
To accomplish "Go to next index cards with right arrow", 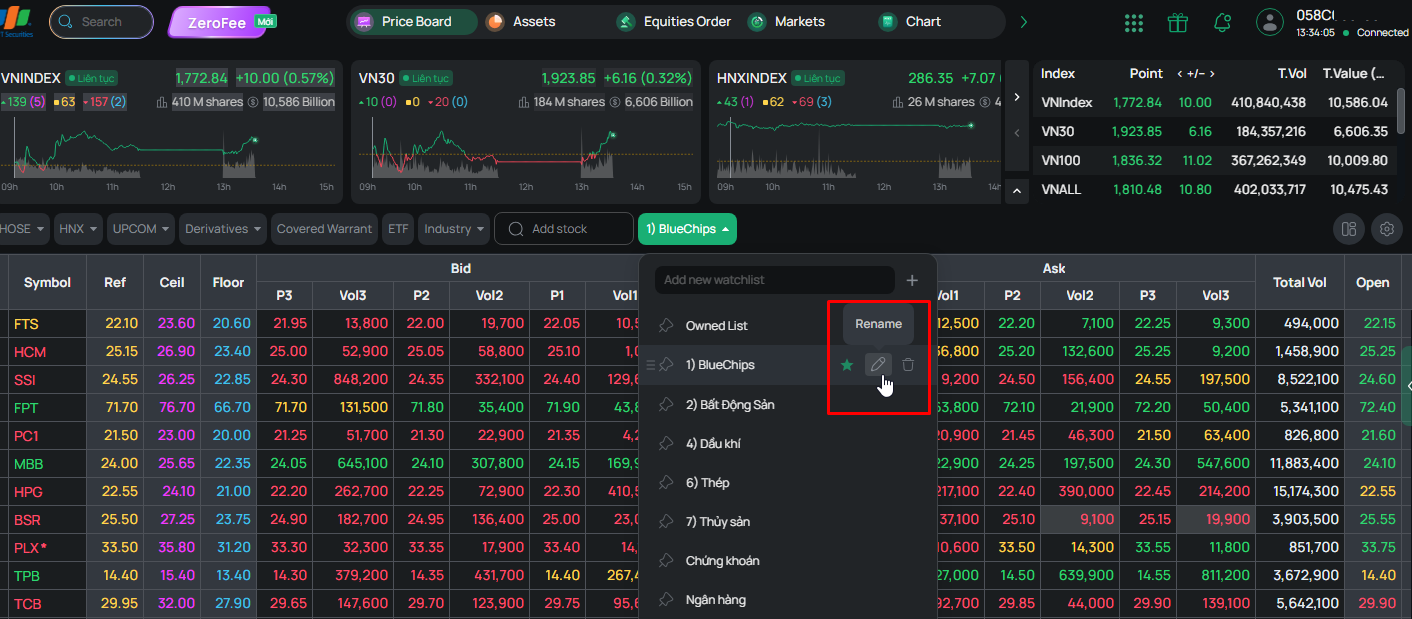I will pyautogui.click(x=1017, y=97).
